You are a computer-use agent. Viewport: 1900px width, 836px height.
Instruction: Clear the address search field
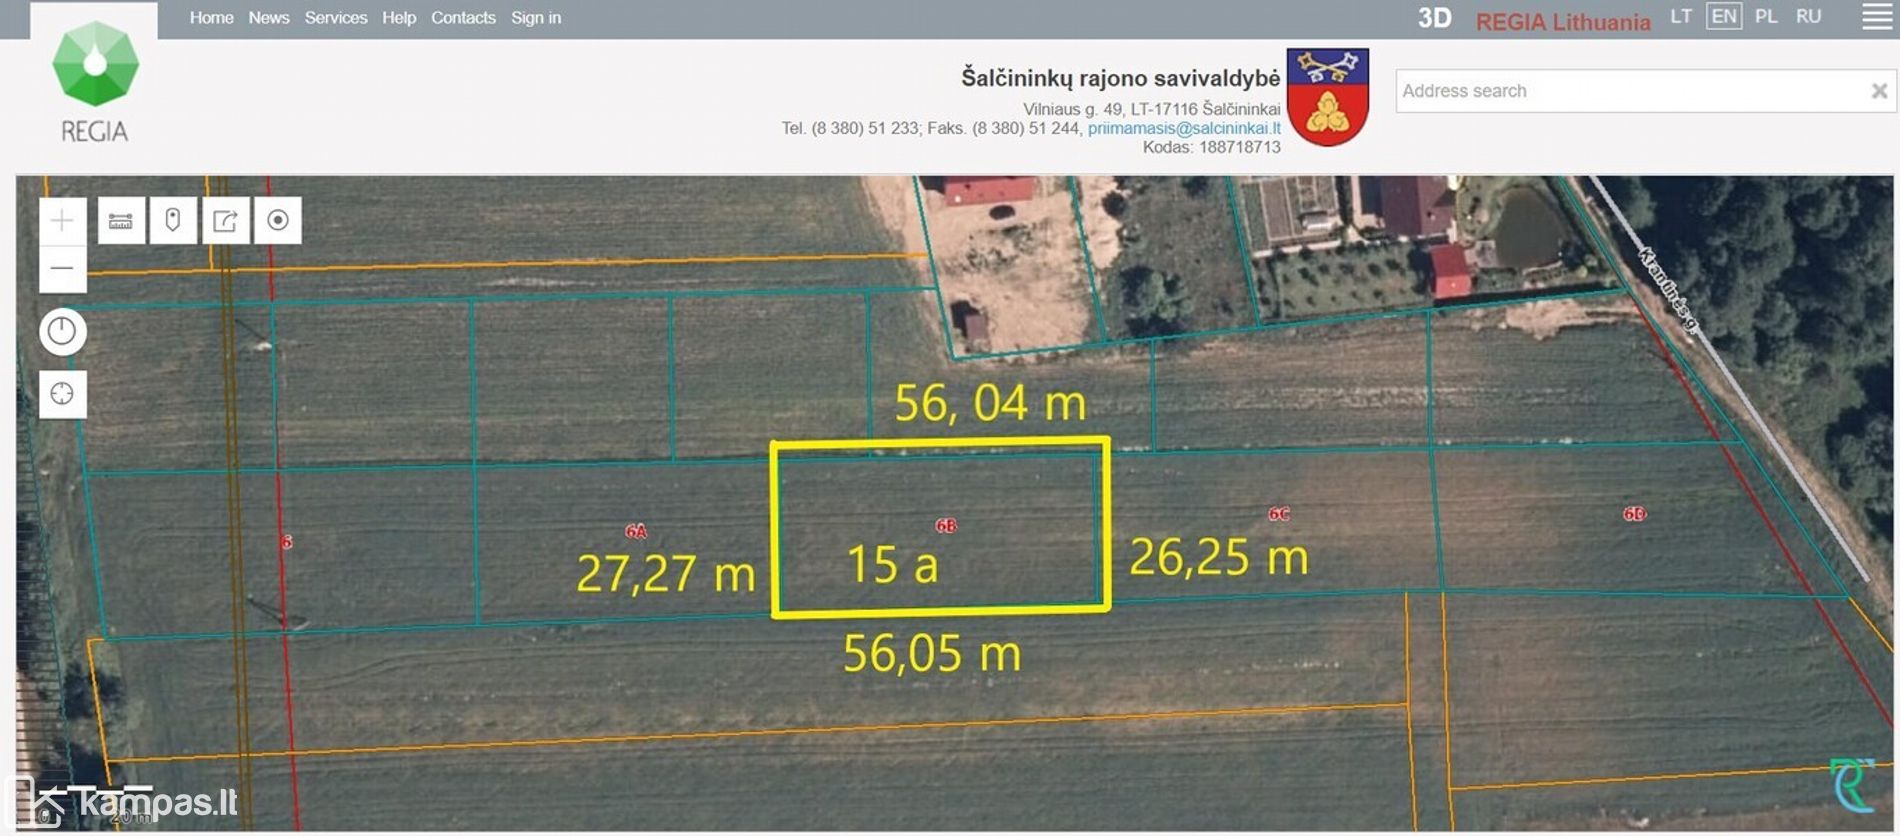tap(1879, 91)
